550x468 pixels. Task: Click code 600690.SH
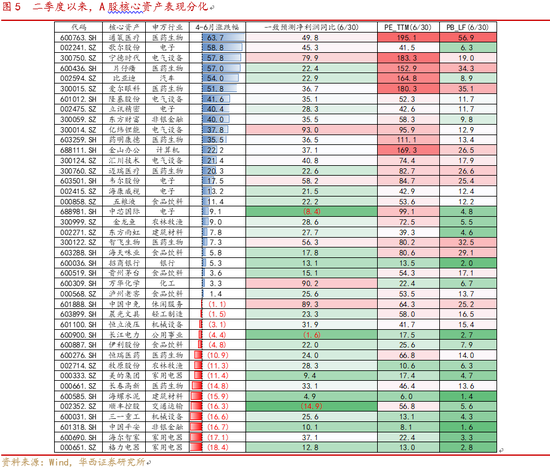[x=78, y=437]
